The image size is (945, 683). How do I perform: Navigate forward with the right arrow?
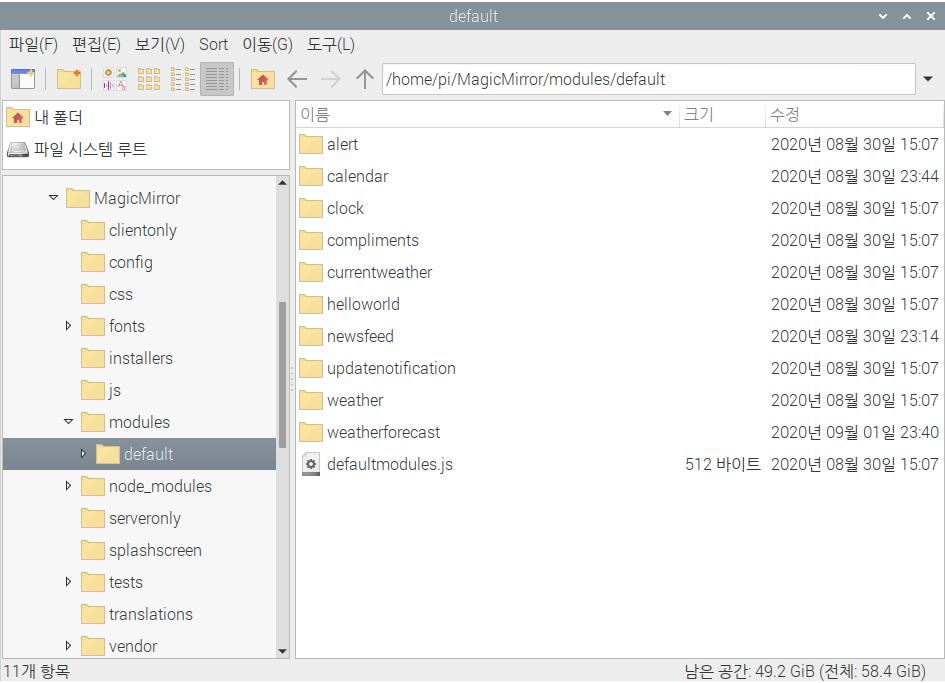click(331, 79)
